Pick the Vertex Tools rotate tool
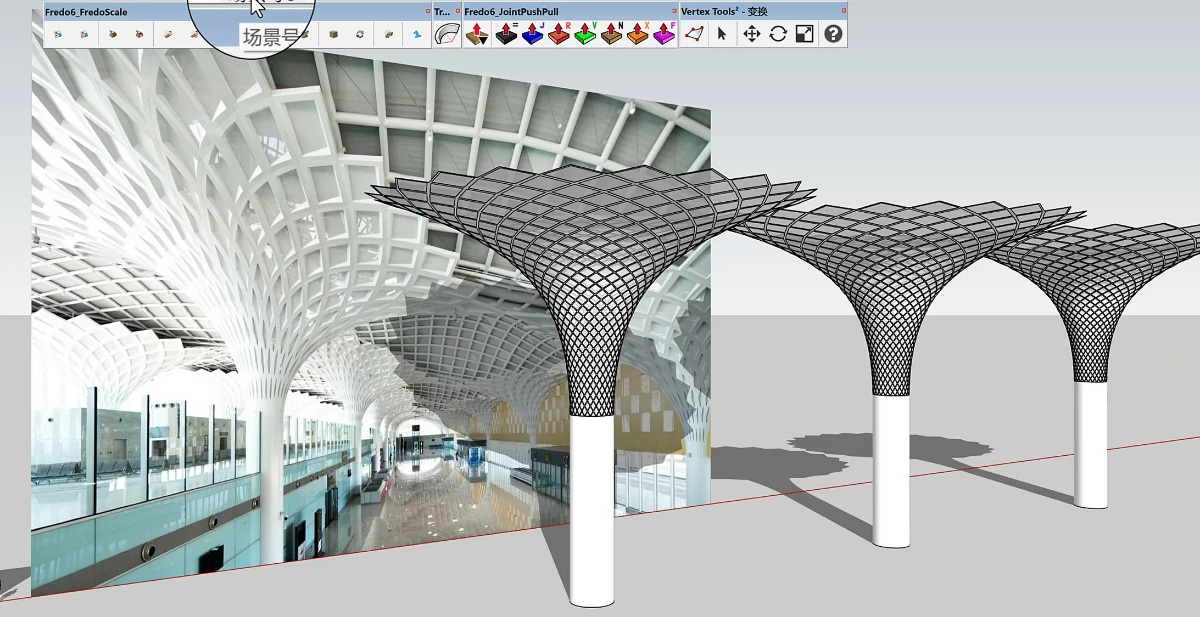The height and width of the screenshot is (617, 1200). tap(778, 34)
